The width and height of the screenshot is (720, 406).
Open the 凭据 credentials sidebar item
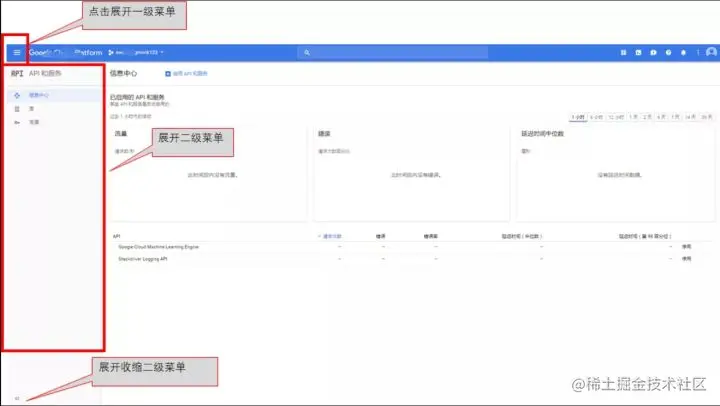point(55,122)
